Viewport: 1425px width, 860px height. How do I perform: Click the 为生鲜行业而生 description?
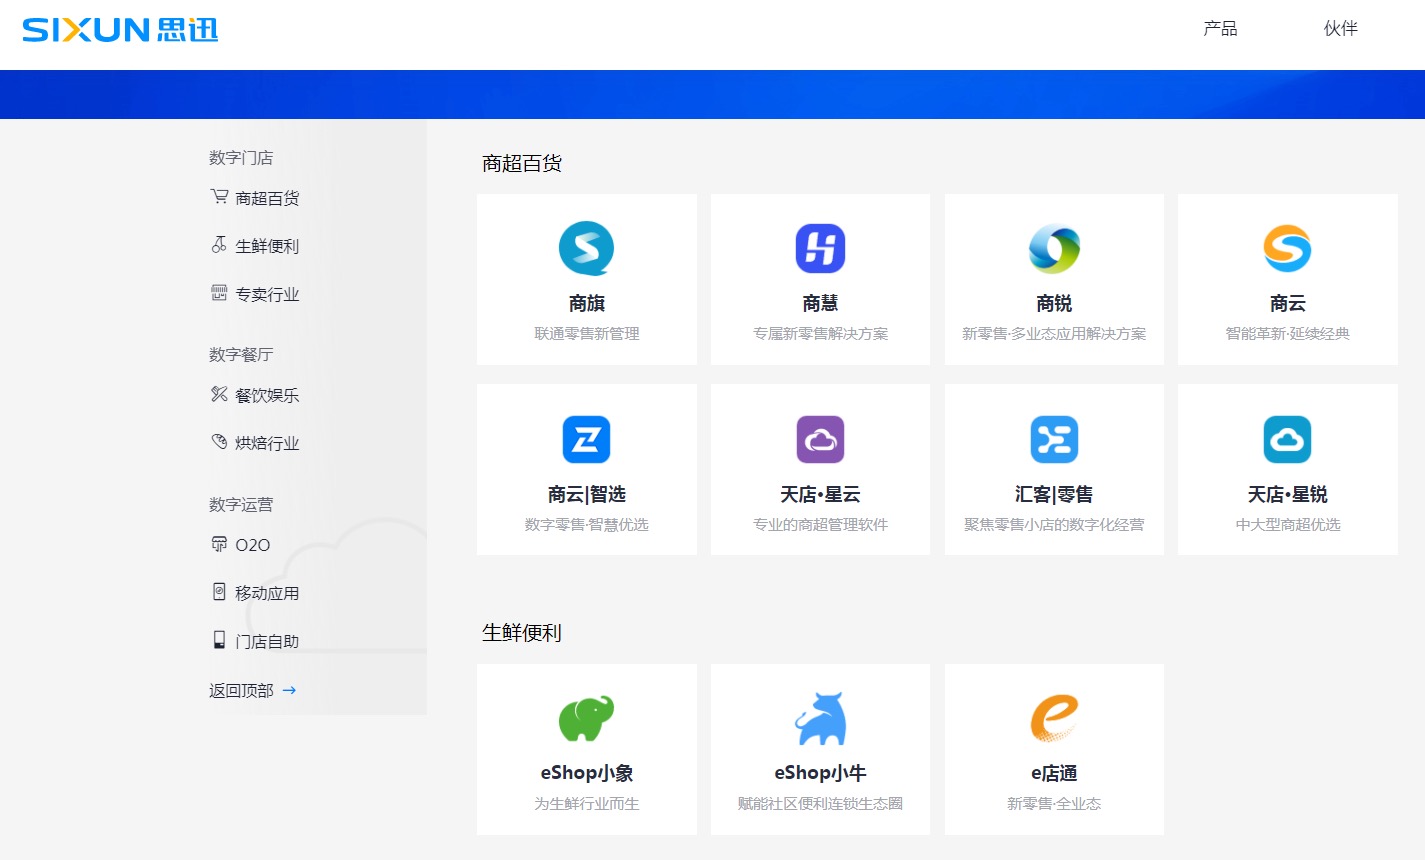click(587, 804)
